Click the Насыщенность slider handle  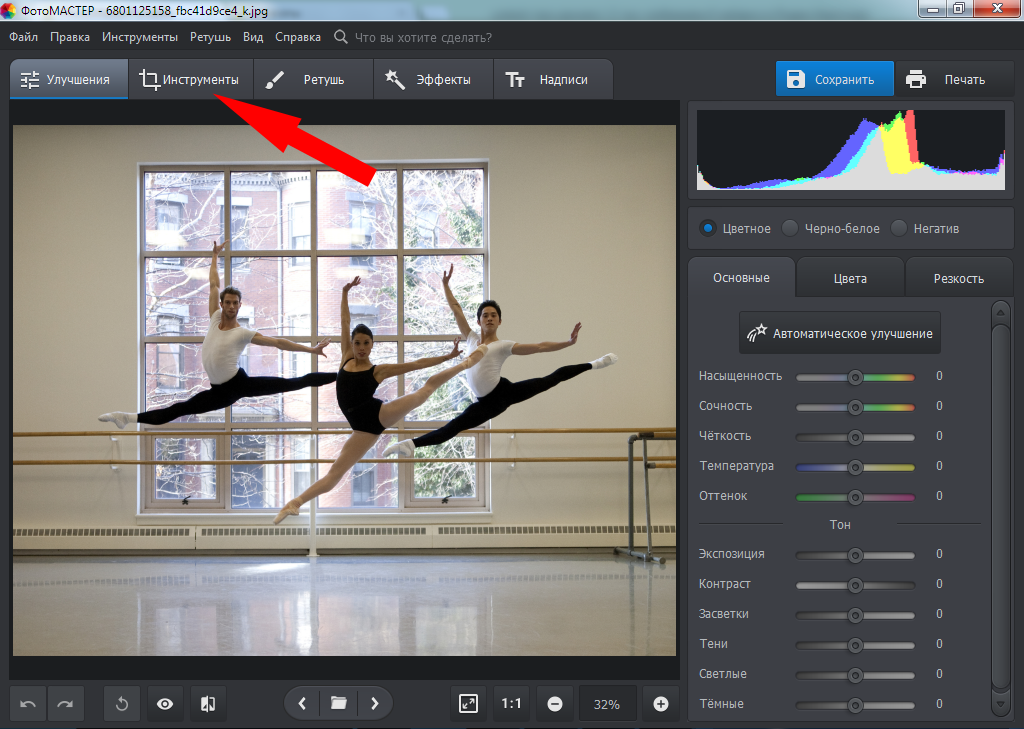(x=855, y=377)
